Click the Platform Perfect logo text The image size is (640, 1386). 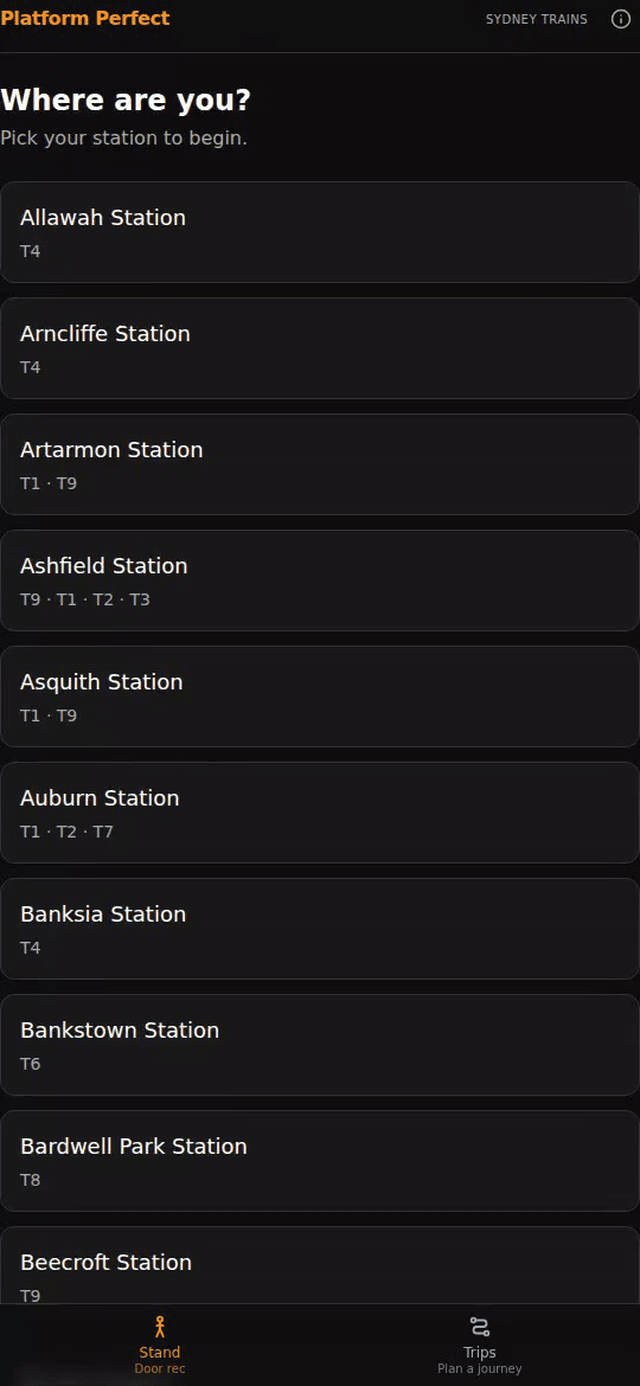pos(85,18)
